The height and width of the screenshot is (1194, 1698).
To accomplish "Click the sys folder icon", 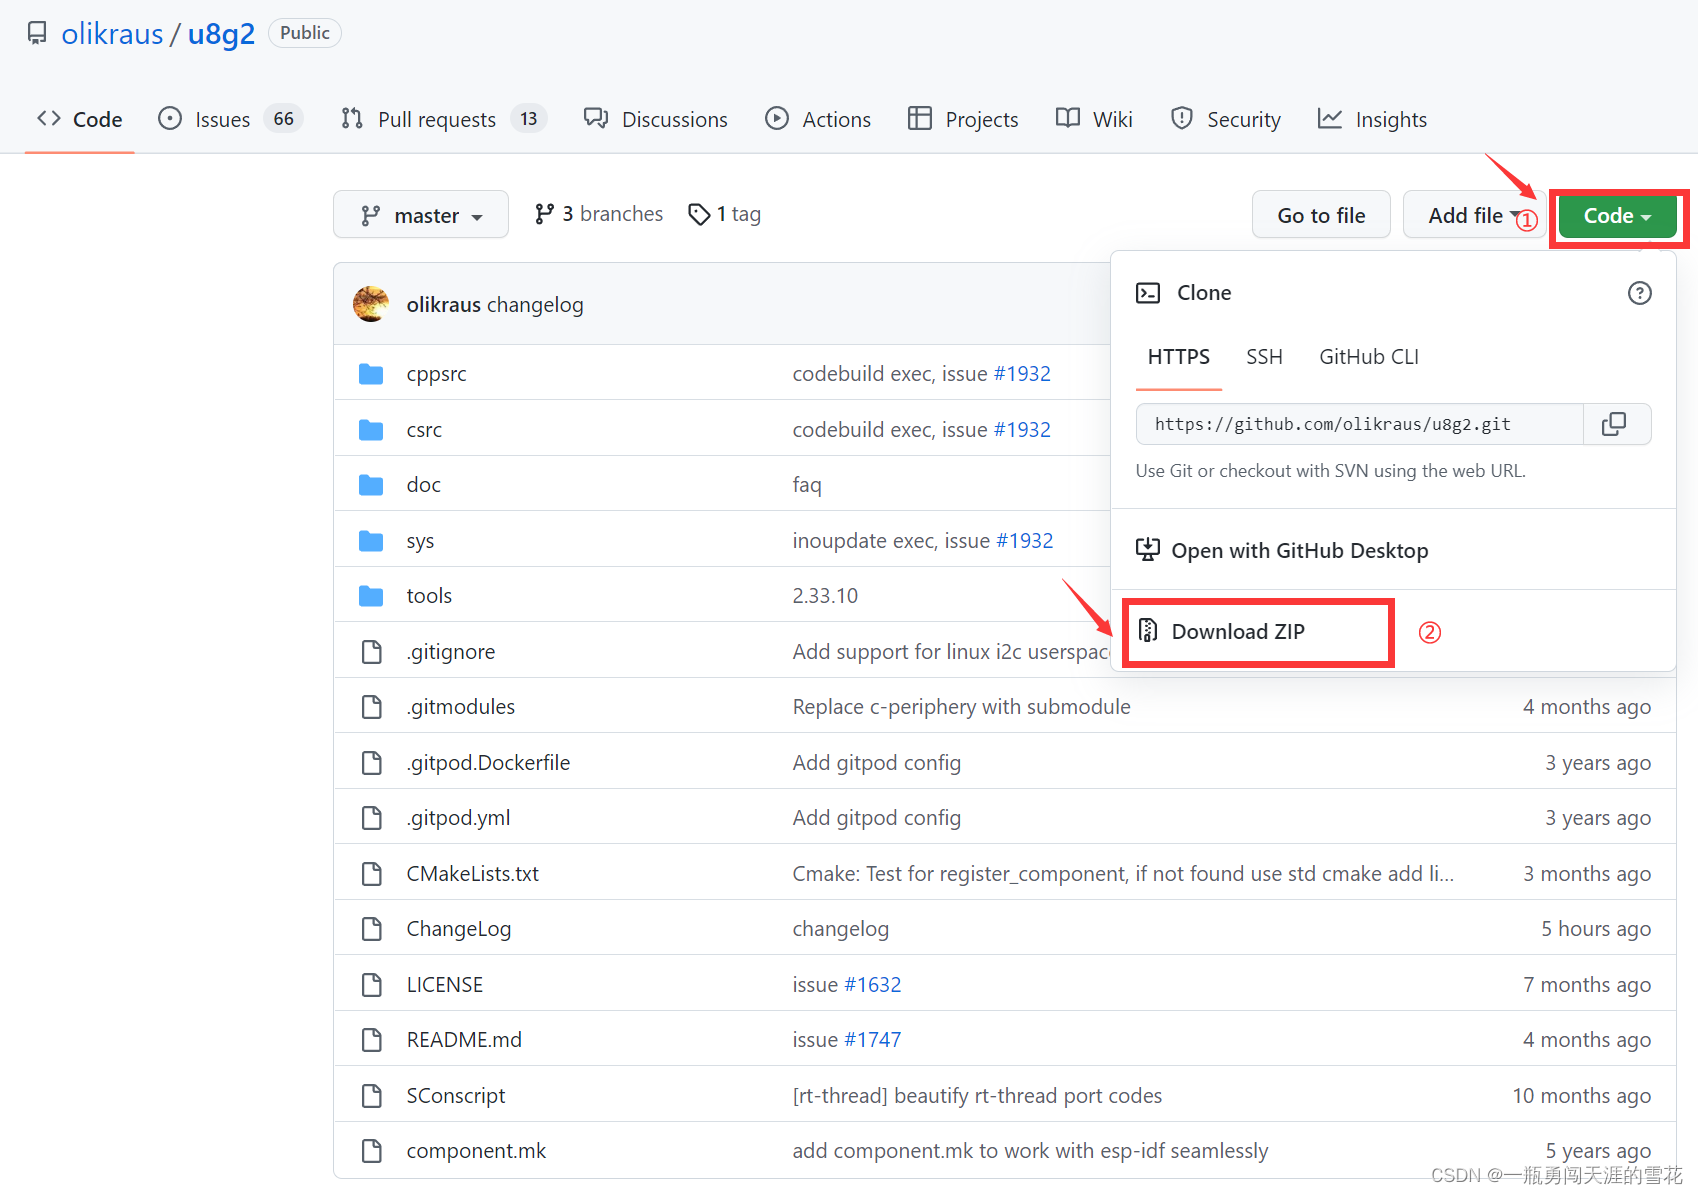I will coord(371,541).
